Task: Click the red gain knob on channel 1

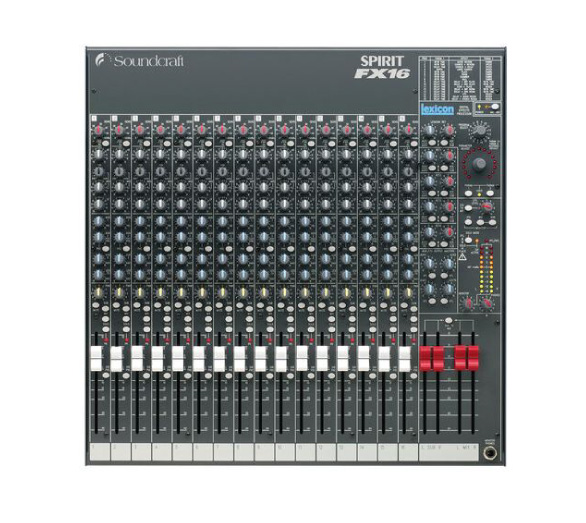Action: pyautogui.click(x=98, y=130)
